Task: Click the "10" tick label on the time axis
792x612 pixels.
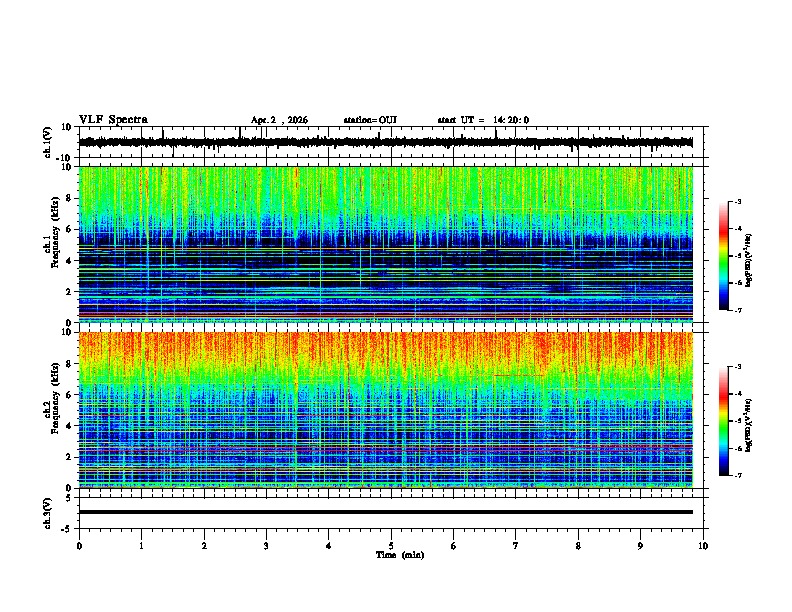Action: click(x=703, y=546)
